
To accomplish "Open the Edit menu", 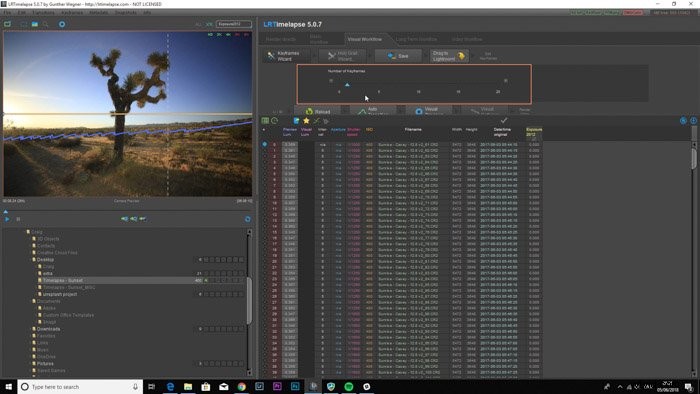I will click(22, 12).
